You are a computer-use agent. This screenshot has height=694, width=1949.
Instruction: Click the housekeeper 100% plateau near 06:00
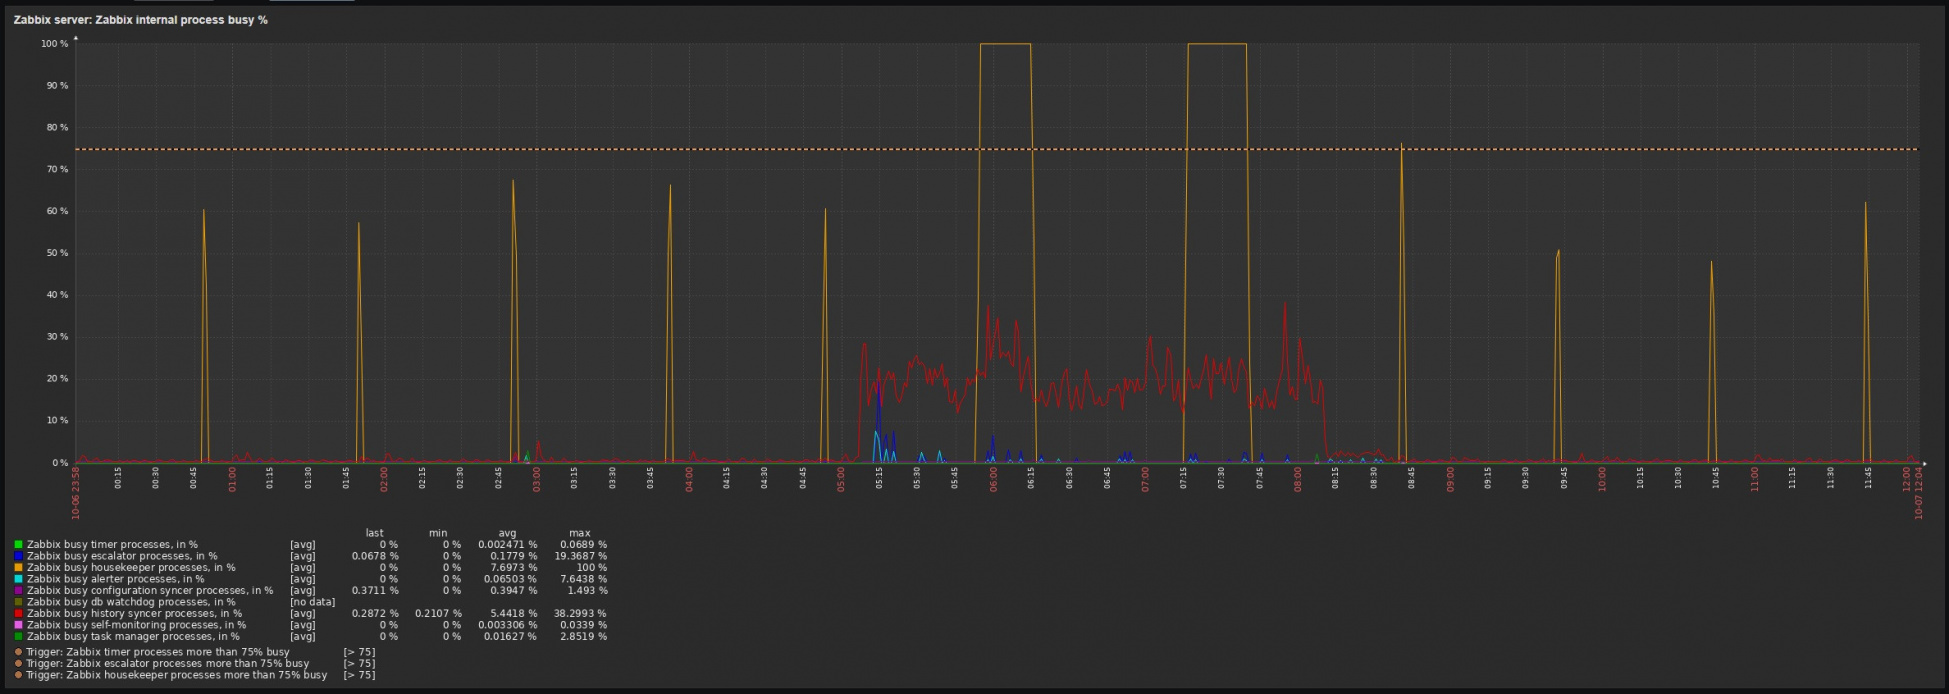pyautogui.click(x=1005, y=44)
